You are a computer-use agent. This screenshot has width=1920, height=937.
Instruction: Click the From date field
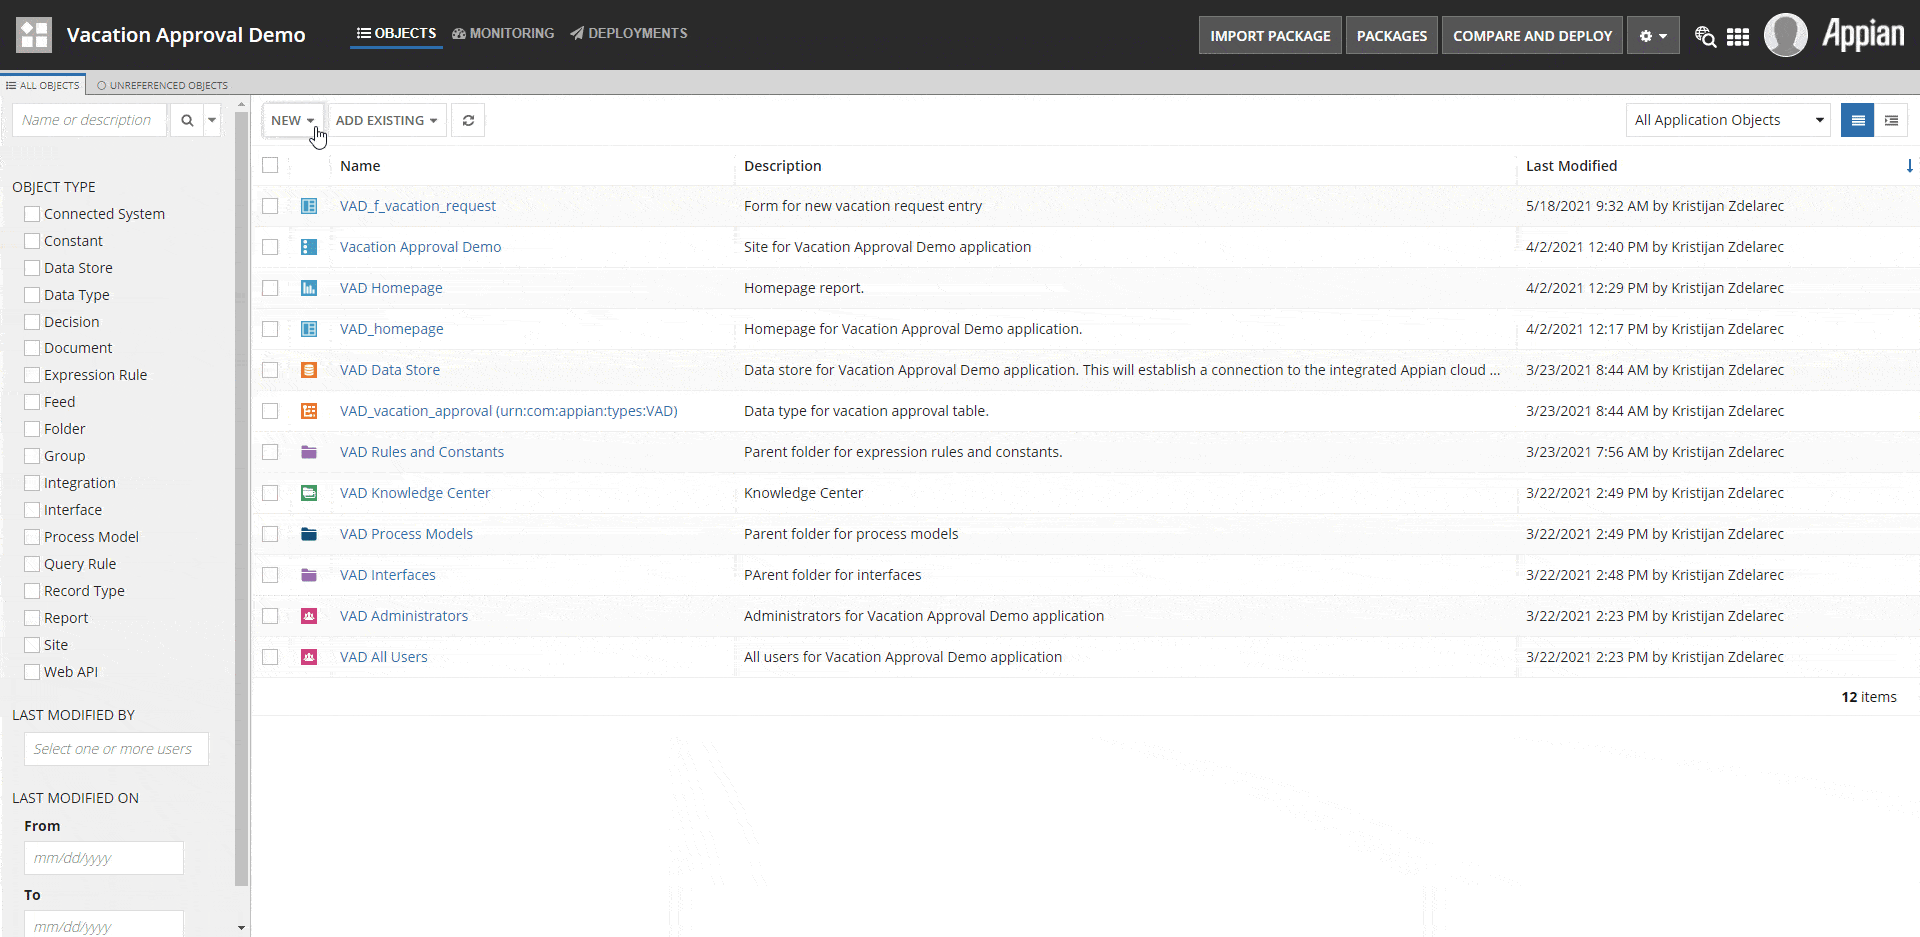pos(104,858)
